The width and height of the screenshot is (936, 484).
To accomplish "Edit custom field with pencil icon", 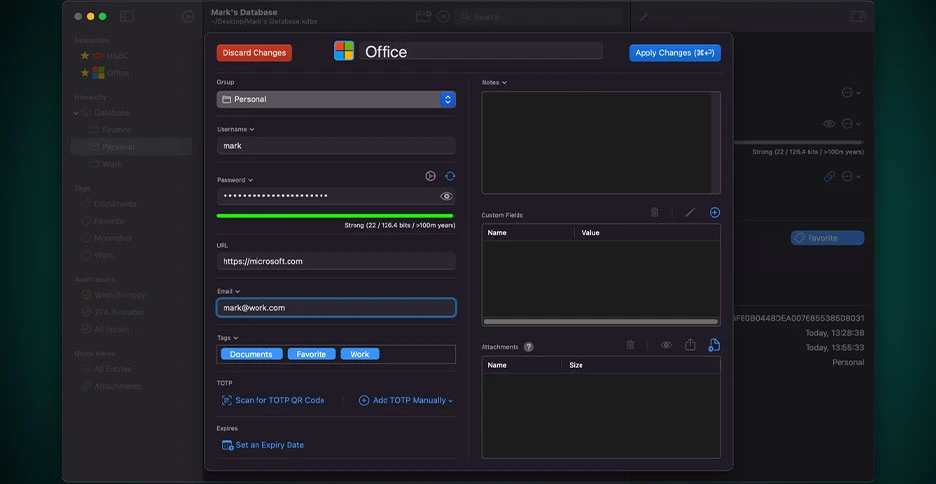I will 690,212.
